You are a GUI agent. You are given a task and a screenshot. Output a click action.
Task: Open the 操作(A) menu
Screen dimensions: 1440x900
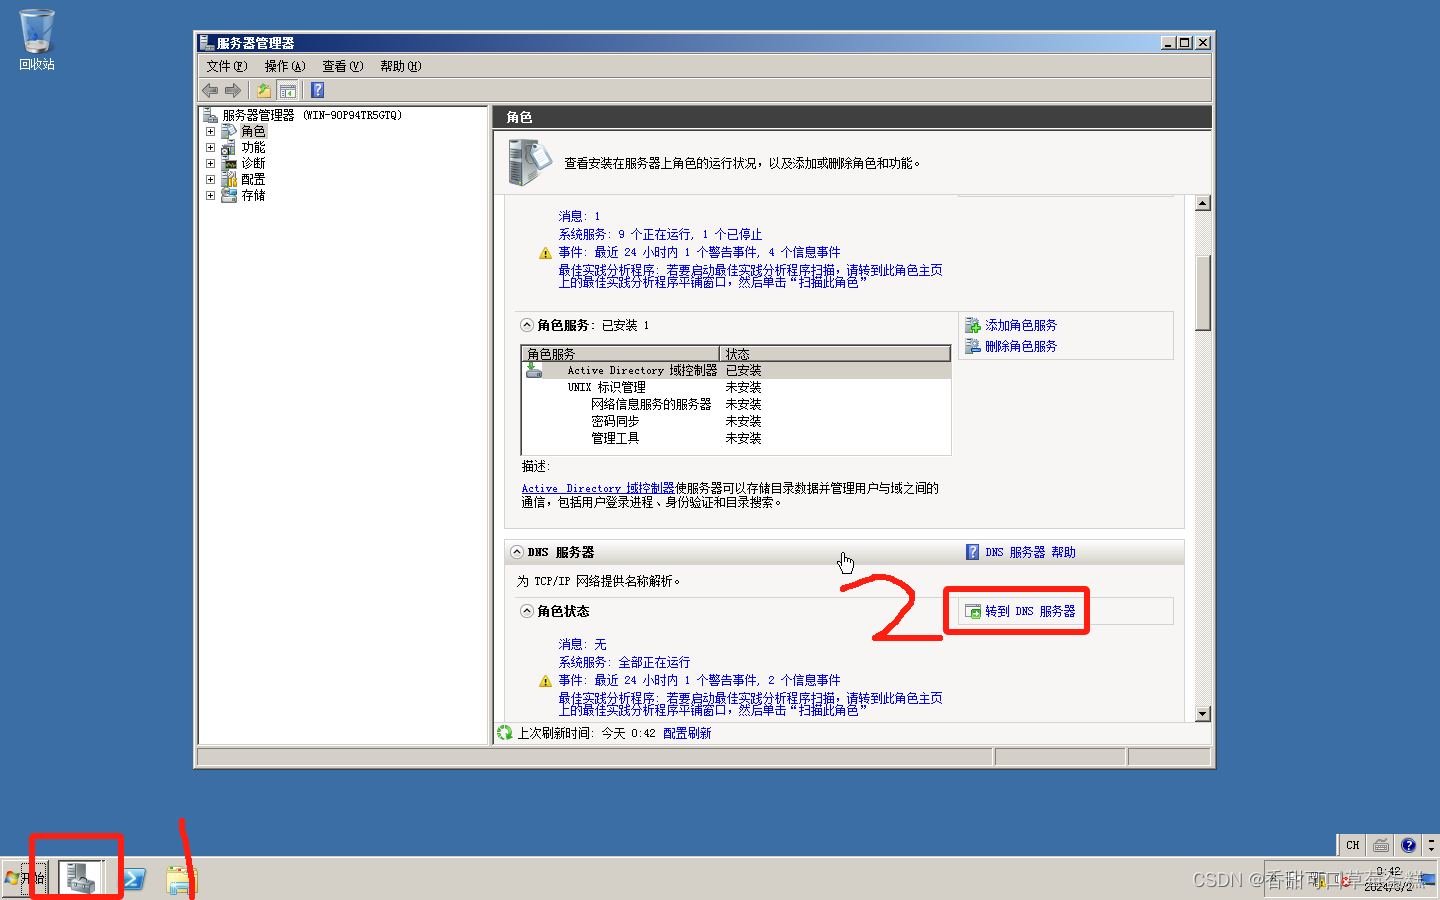pos(284,66)
